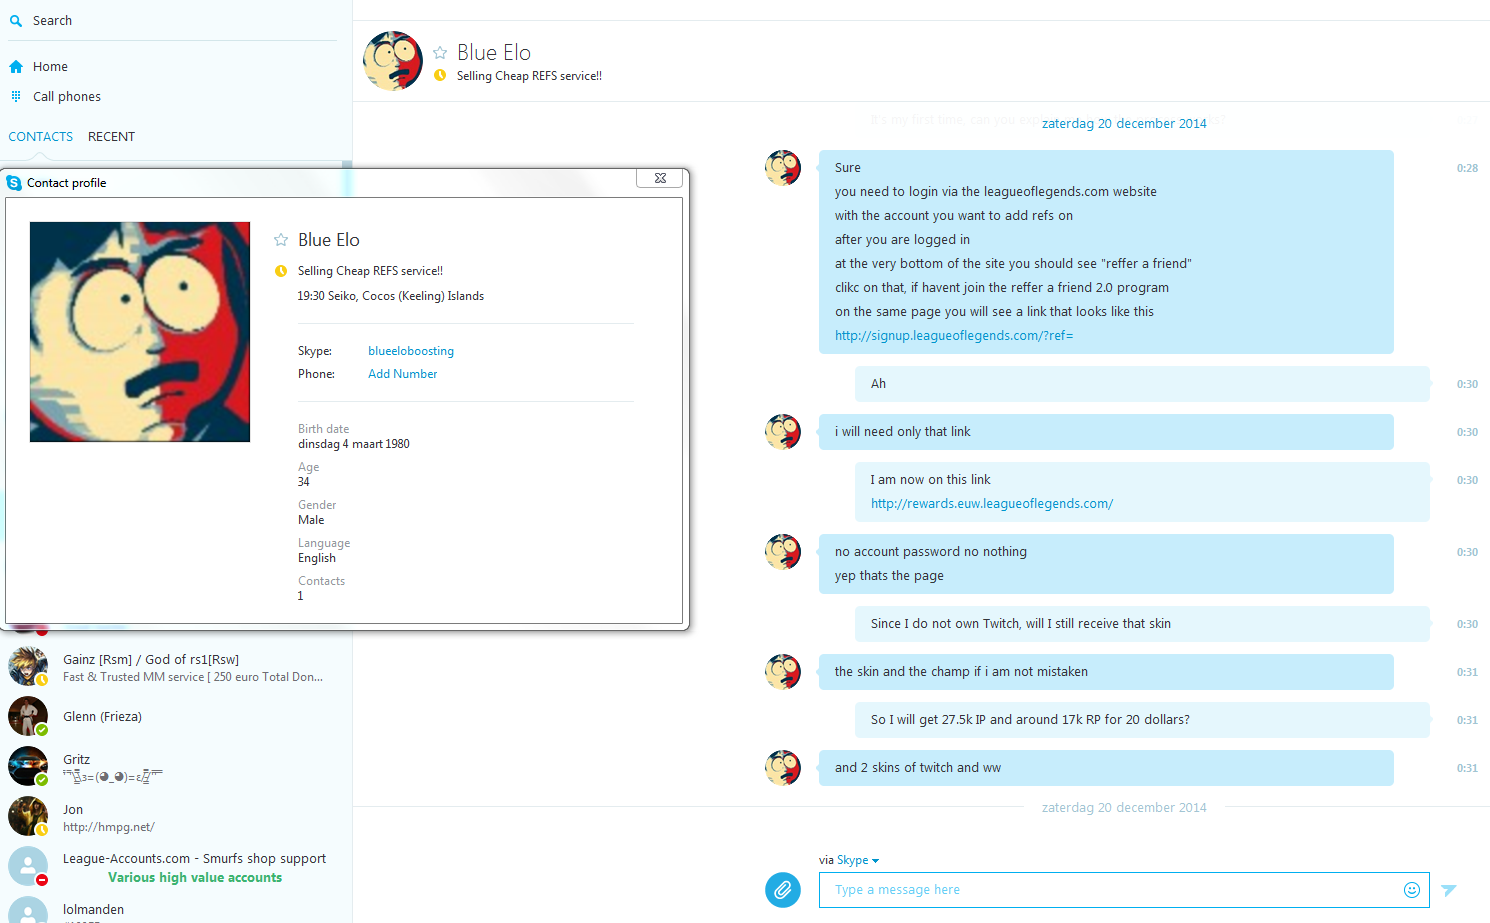Click Glenn (Frieza) contact avatar
This screenshot has height=923, width=1490.
[x=28, y=716]
